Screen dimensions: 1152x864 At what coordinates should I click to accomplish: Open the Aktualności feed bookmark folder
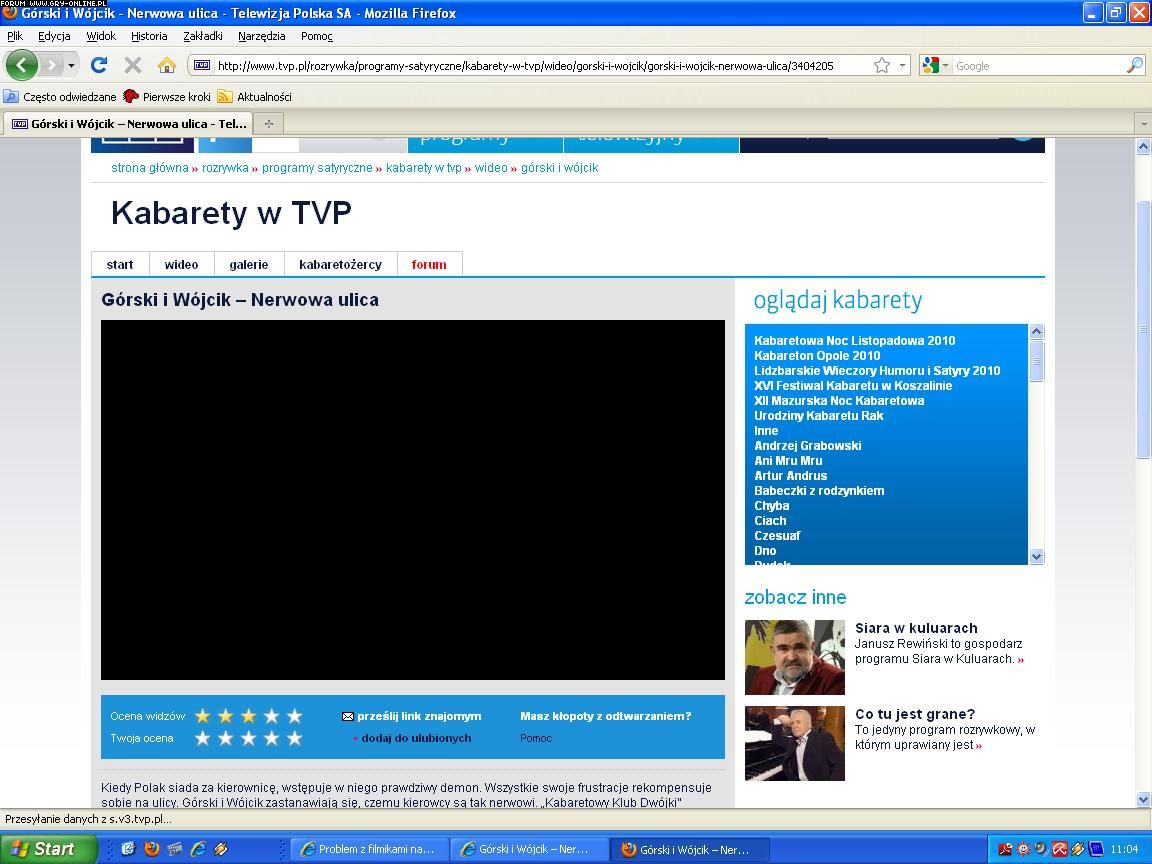point(255,96)
